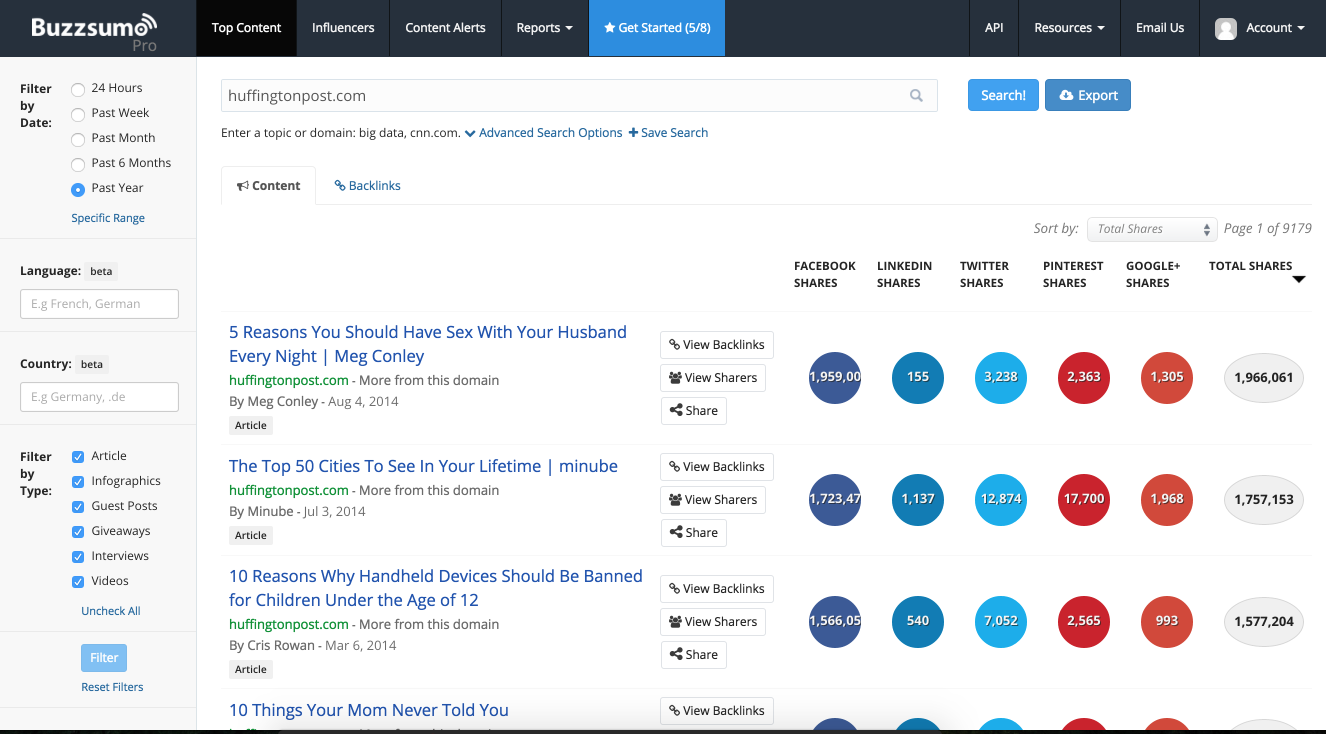The image size is (1326, 734).
Task: Toggle the Interviews checkbox
Action: [78, 557]
